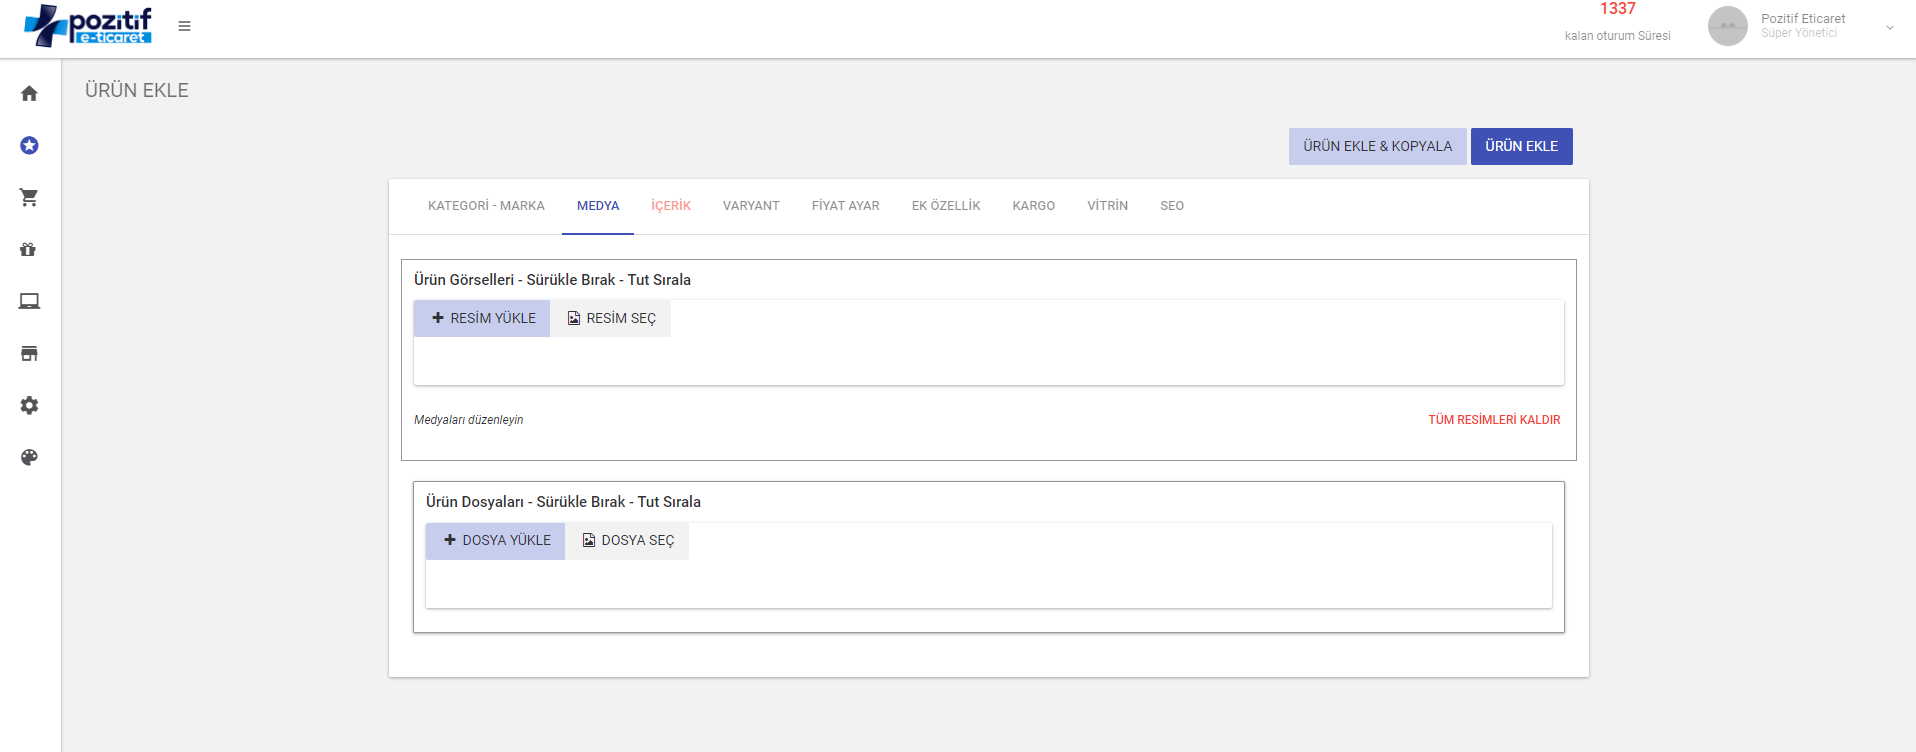Toggle the hamburger menu next to logo
The image size is (1916, 752).
(184, 26)
